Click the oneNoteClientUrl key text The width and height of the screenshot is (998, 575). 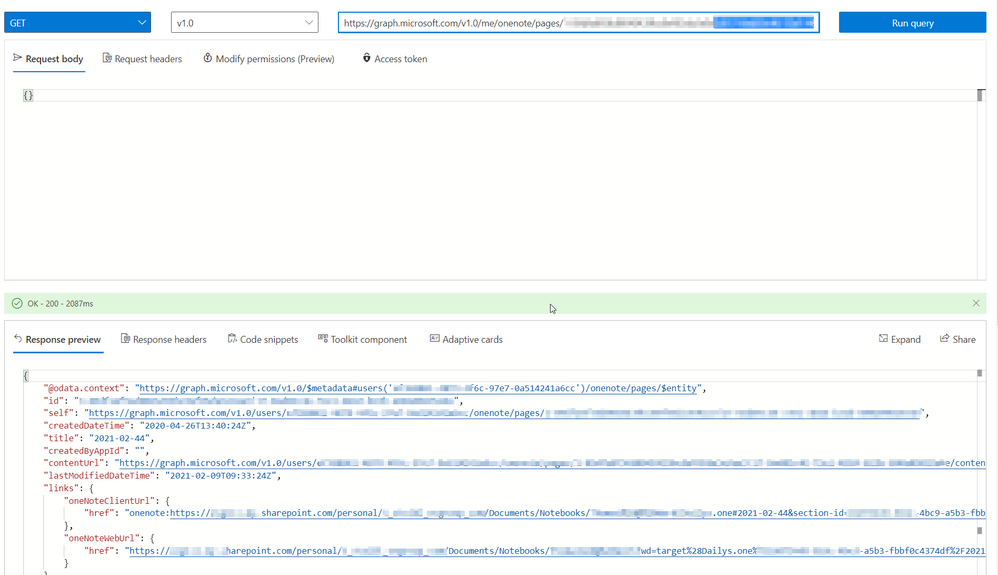pos(109,500)
